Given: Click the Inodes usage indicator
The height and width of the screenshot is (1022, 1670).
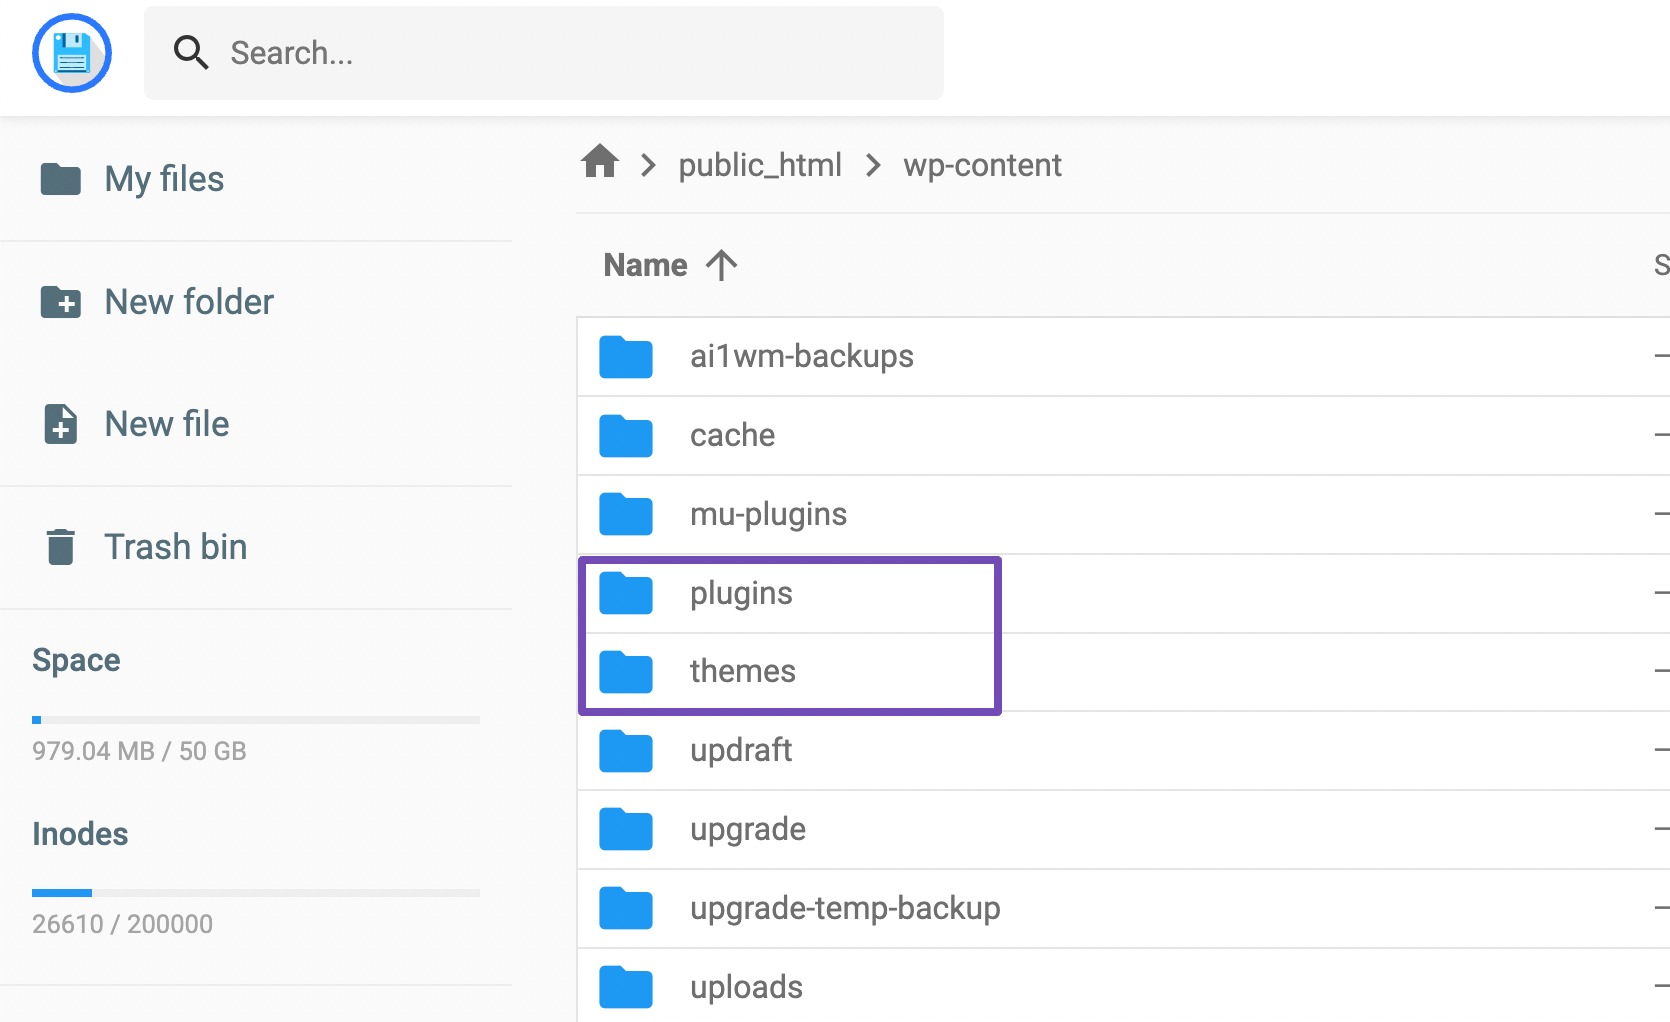Looking at the screenshot, I should pyautogui.click(x=257, y=893).
